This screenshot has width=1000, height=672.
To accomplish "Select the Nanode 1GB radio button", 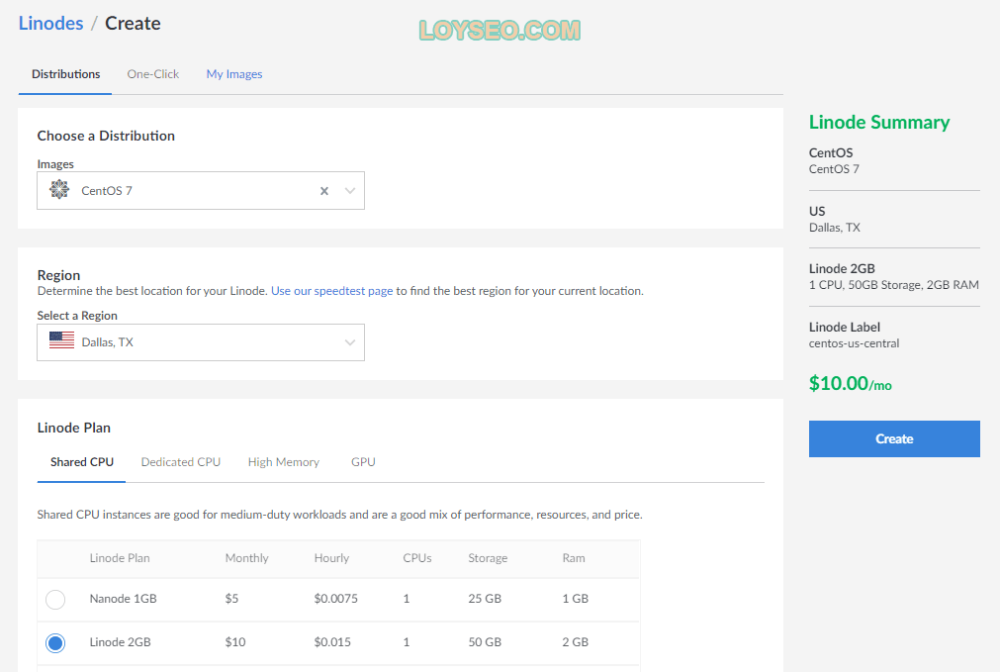I will [55, 599].
